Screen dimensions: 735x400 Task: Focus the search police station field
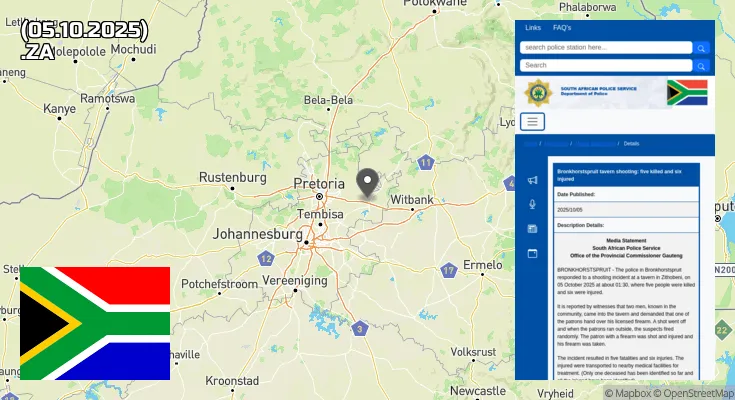(606, 47)
